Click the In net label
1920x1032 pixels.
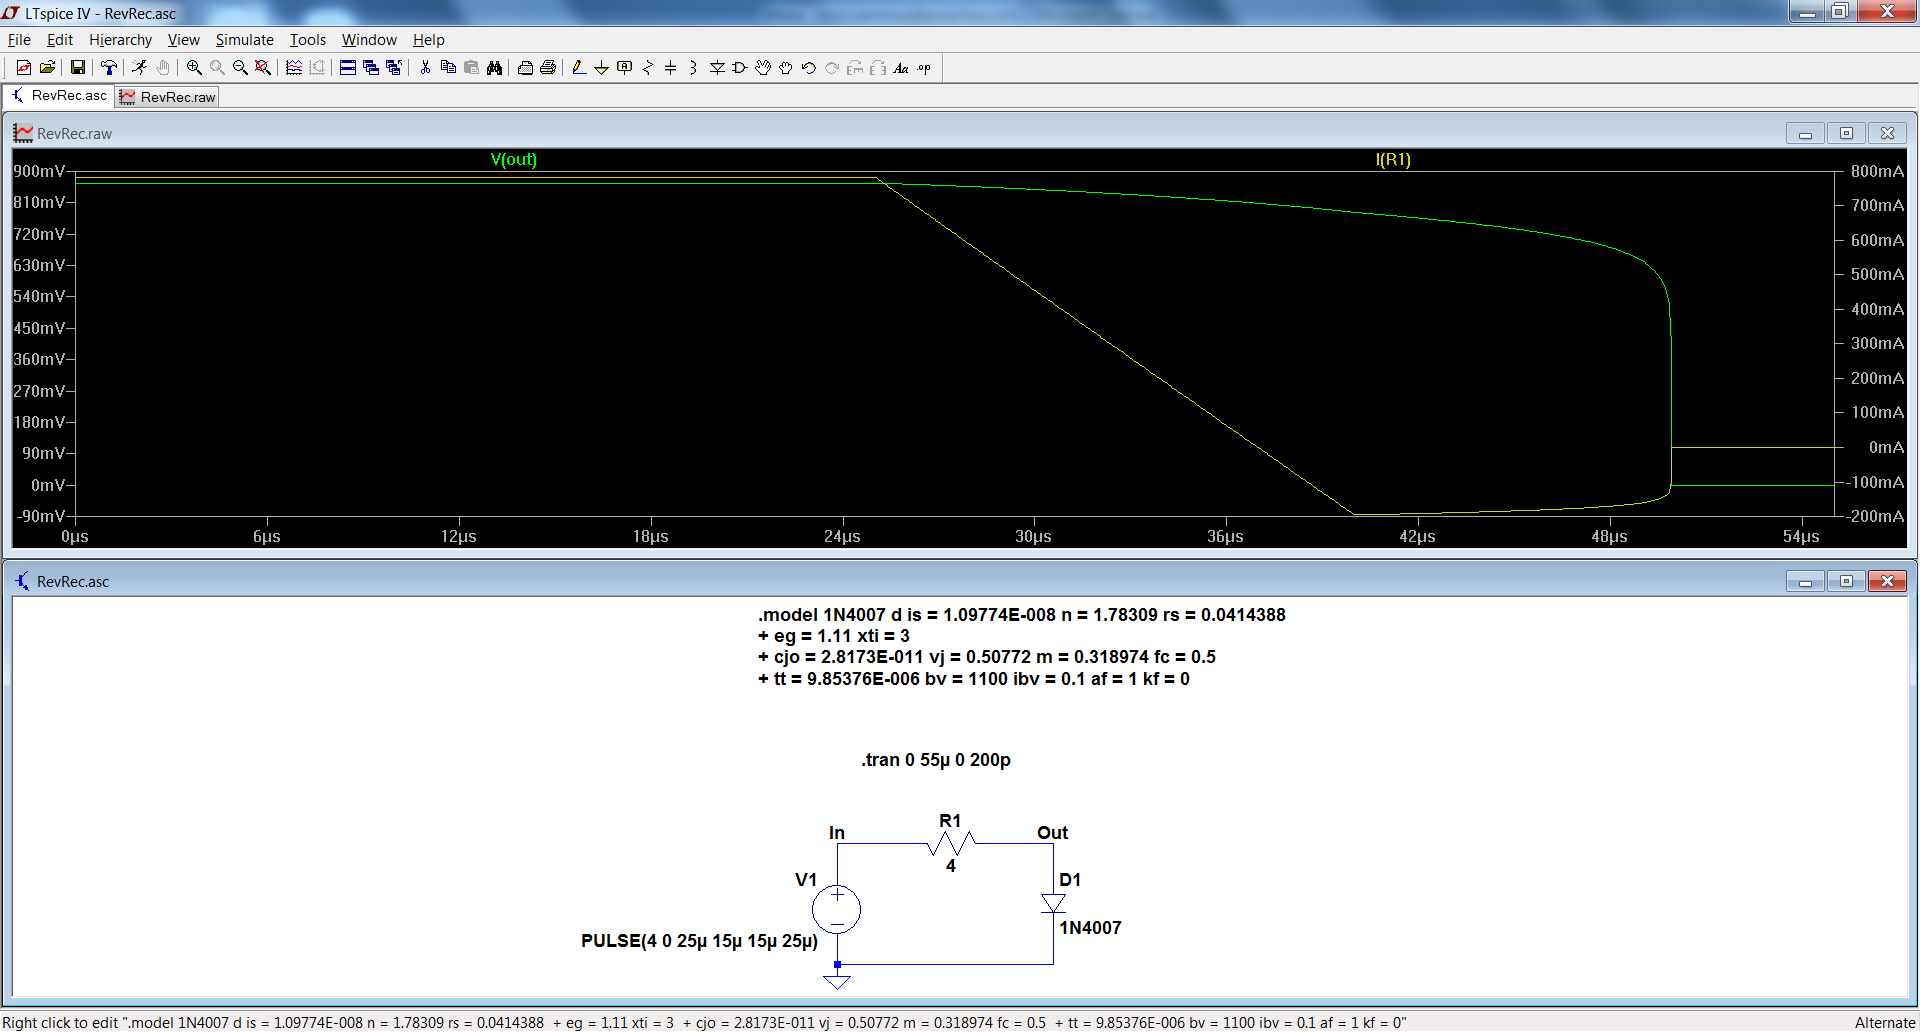(837, 833)
